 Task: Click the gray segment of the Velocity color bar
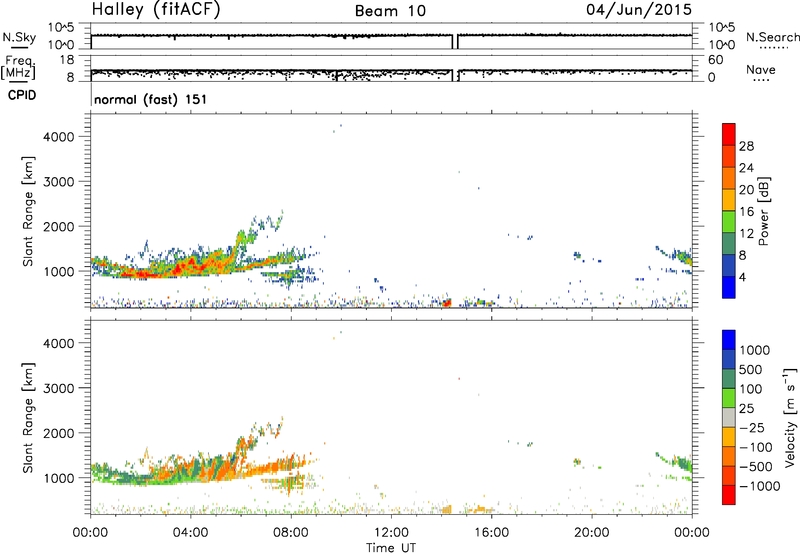pos(729,418)
